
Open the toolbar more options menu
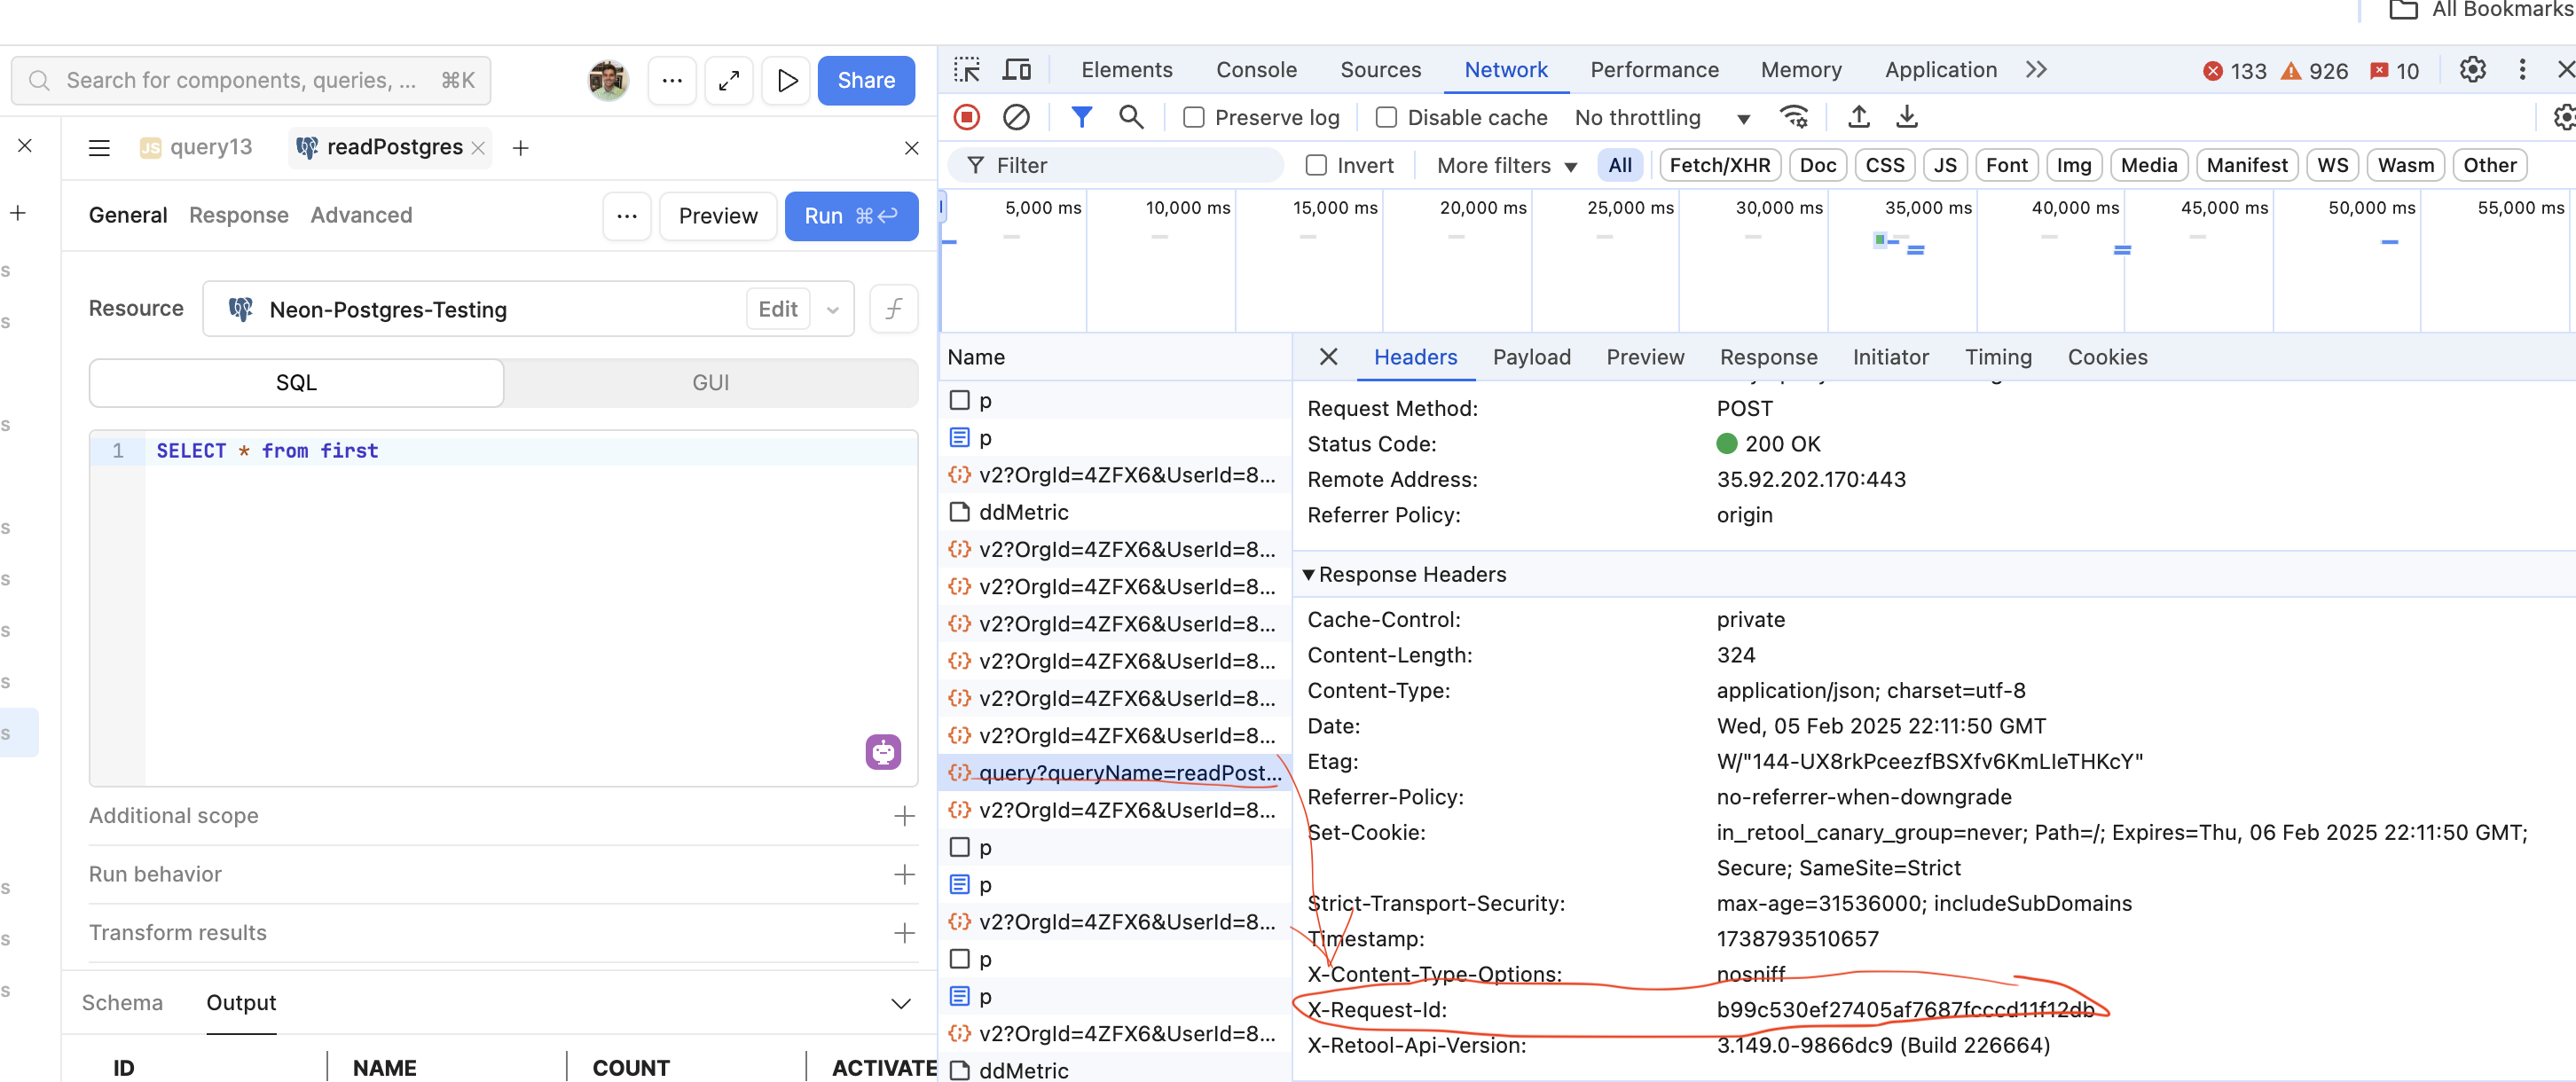click(x=672, y=80)
